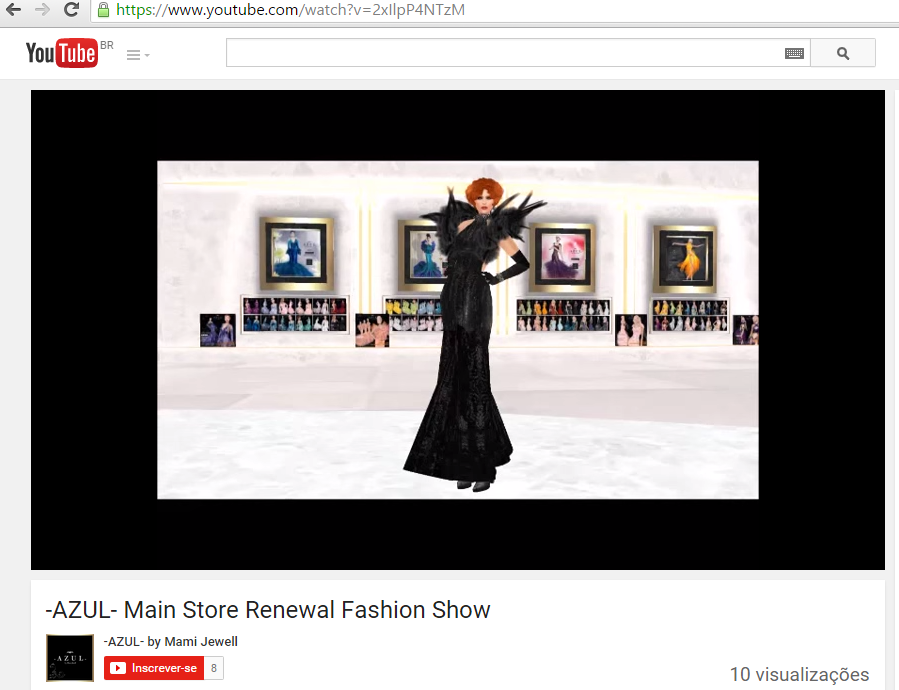The height and width of the screenshot is (690, 899).
Task: Click the browser forward arrow
Action: coord(42,10)
